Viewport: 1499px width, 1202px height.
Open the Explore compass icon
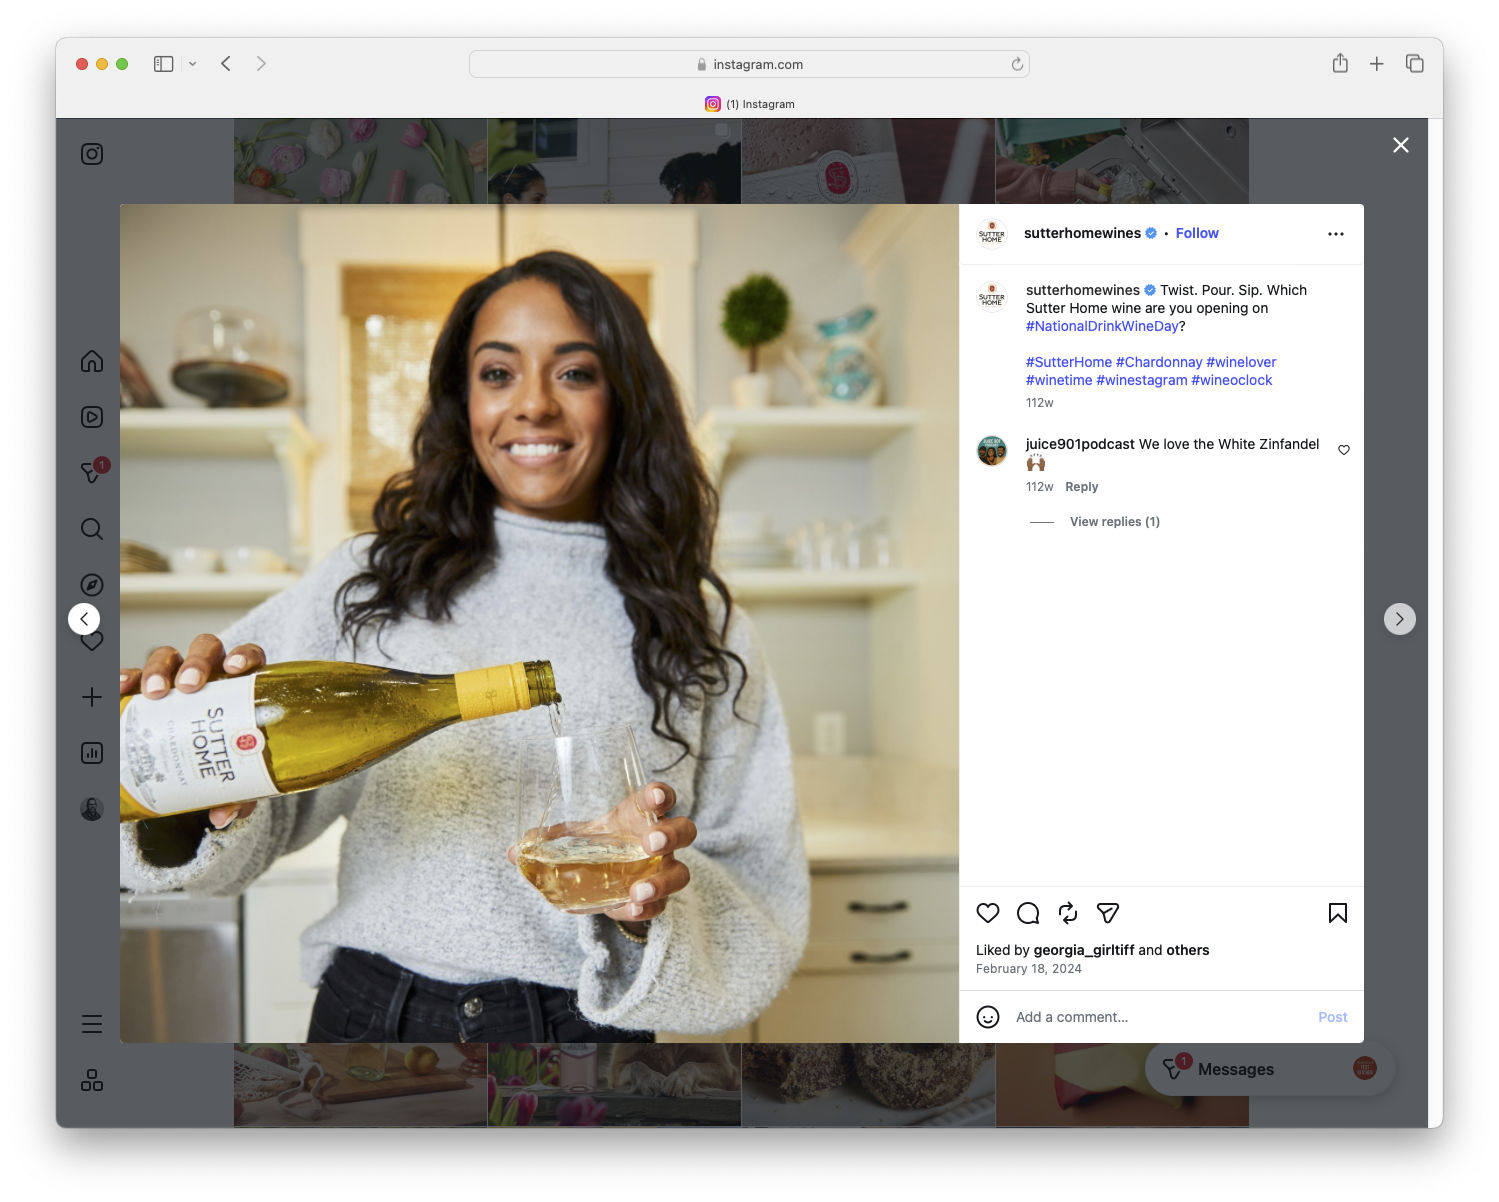[91, 584]
